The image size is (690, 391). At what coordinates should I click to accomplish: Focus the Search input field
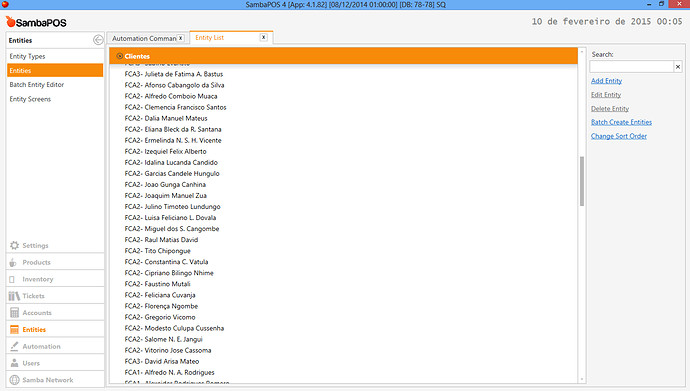click(x=631, y=67)
